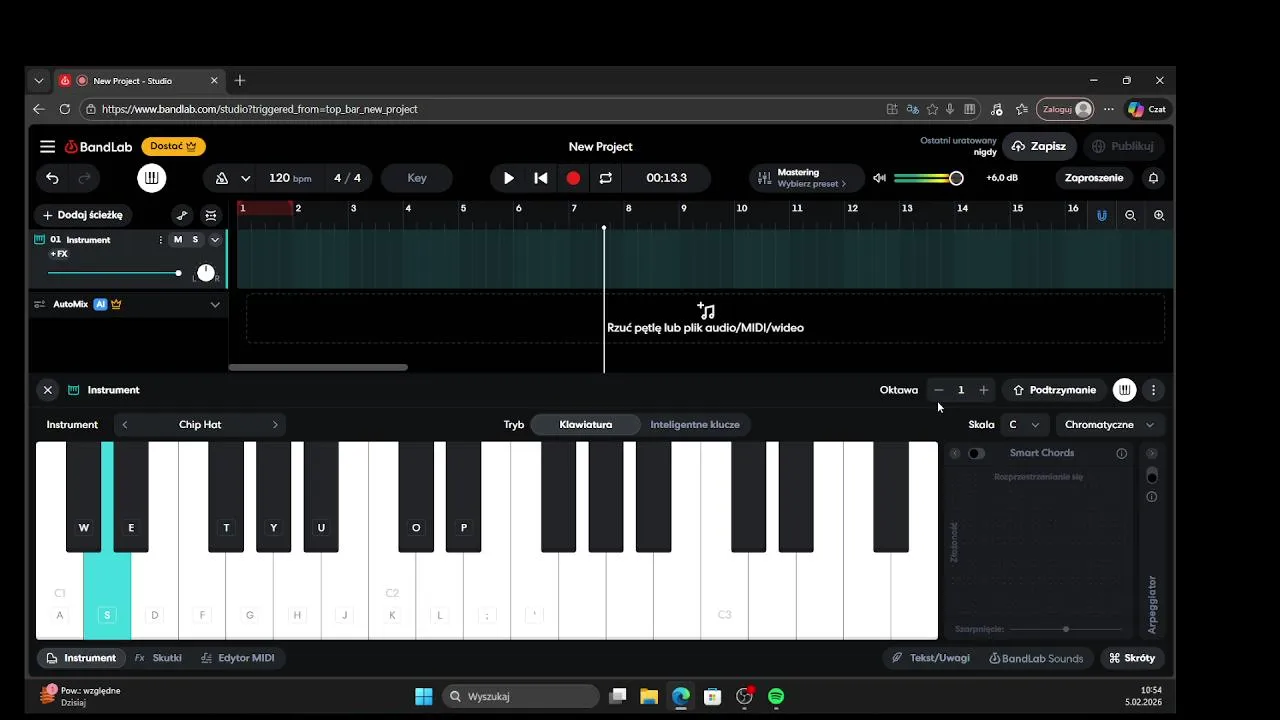The height and width of the screenshot is (720, 1280).
Task: Open the virtual instrument piano button
Action: [151, 178]
